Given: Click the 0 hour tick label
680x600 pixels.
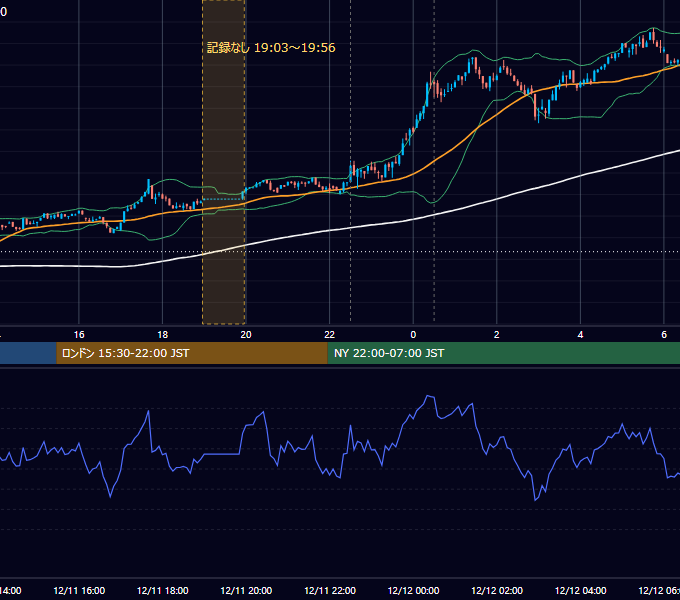Looking at the screenshot, I should point(413,335).
